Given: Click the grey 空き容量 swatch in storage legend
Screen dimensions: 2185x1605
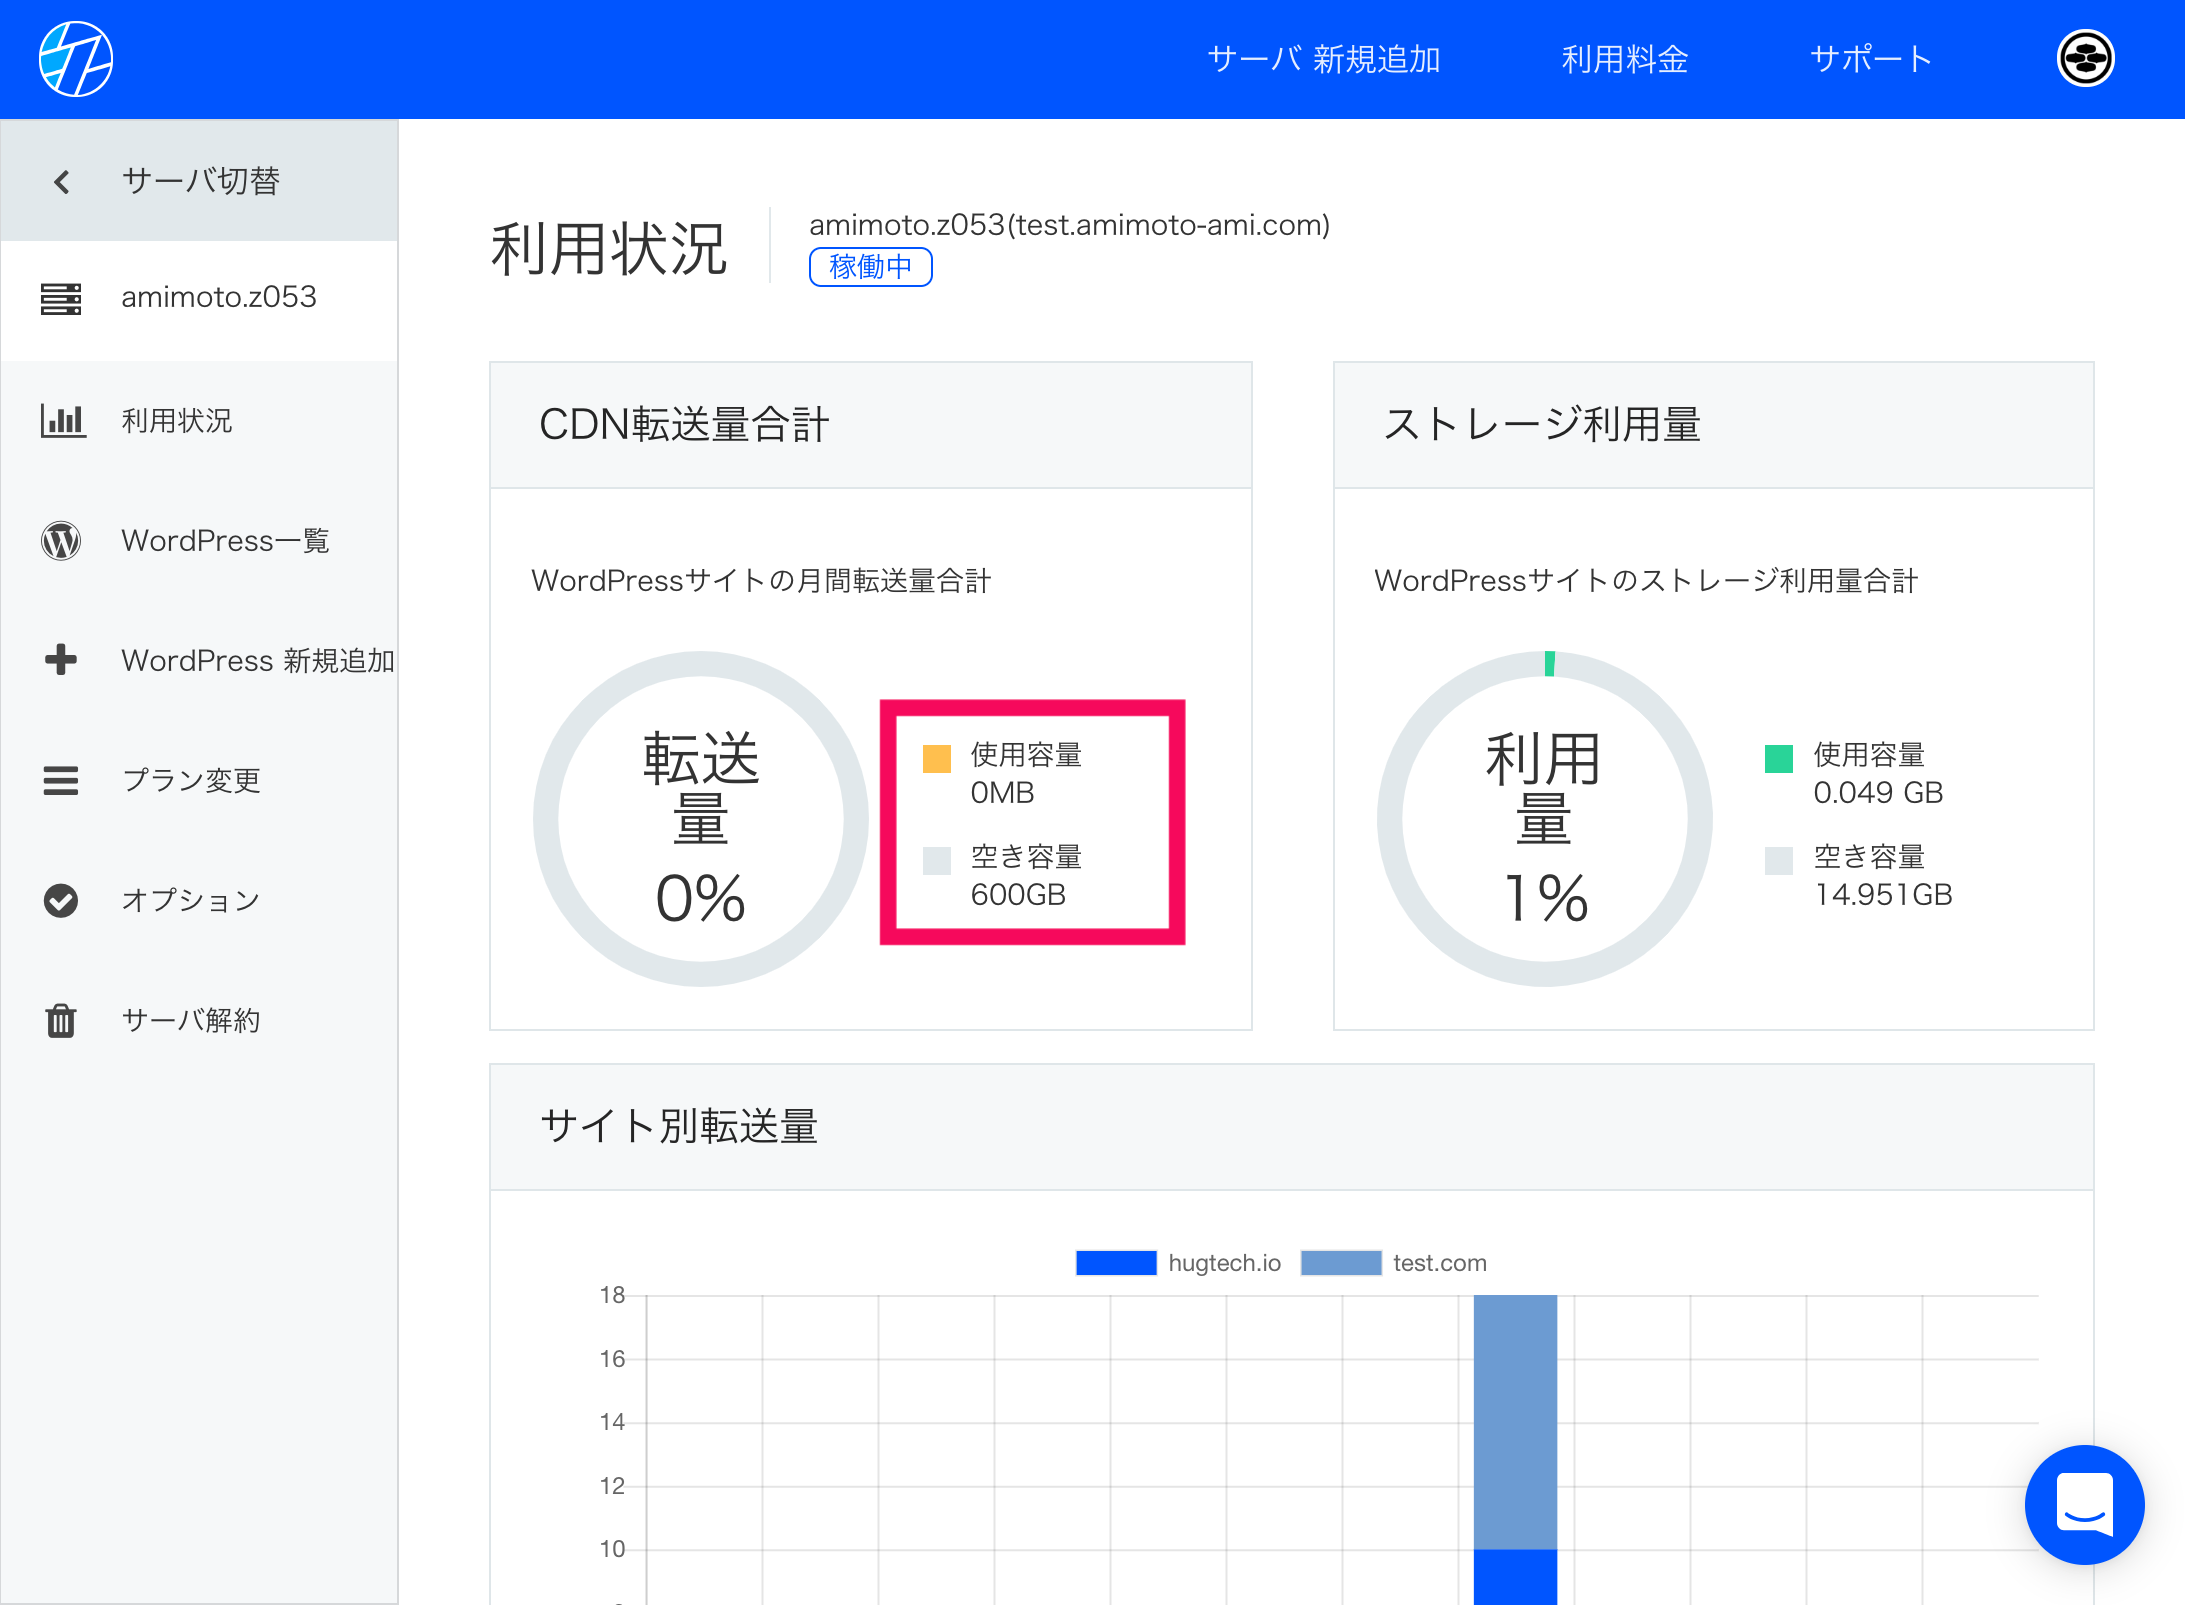Looking at the screenshot, I should point(1779,861).
